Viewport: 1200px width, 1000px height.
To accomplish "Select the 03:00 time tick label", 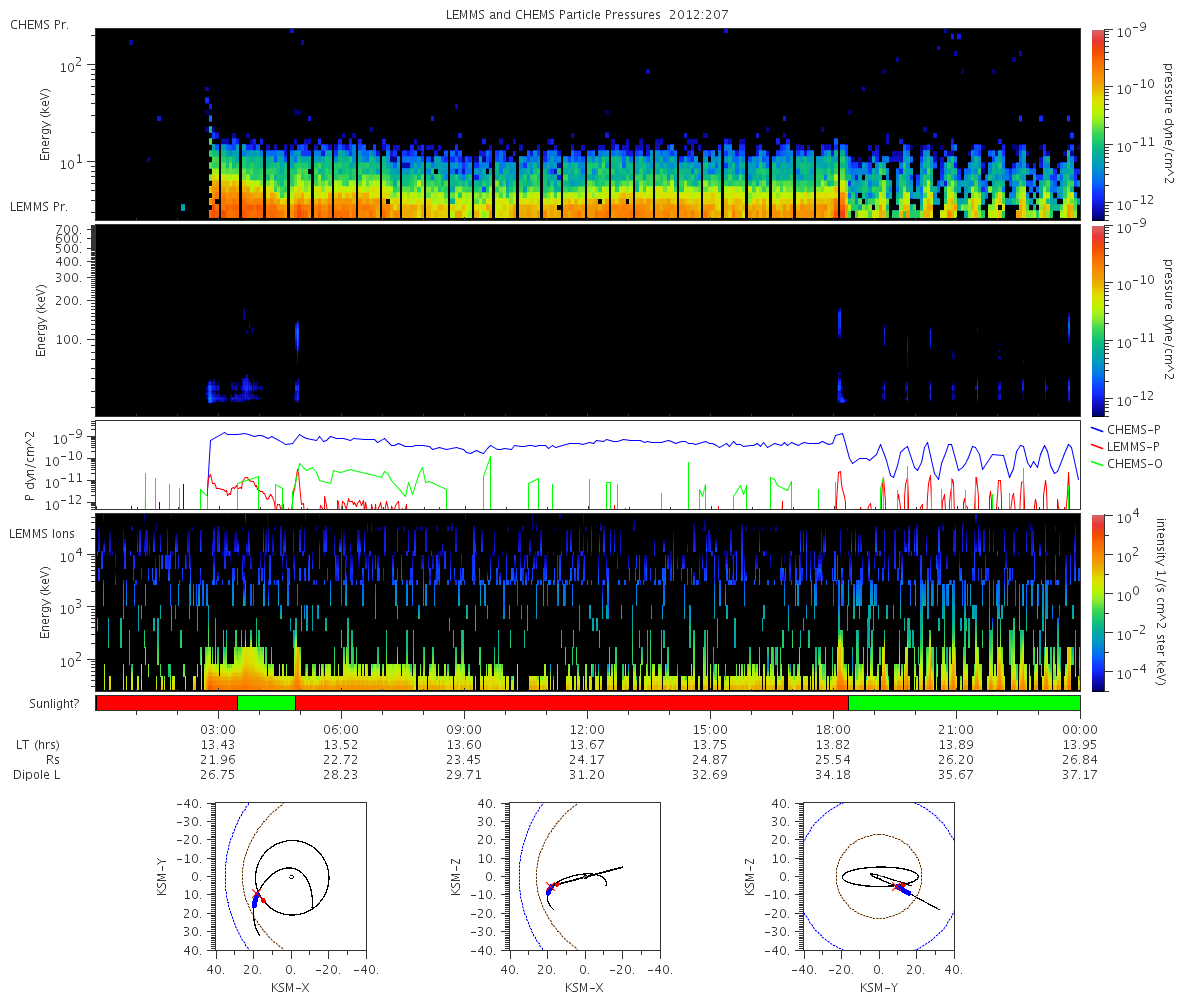I will [x=218, y=729].
